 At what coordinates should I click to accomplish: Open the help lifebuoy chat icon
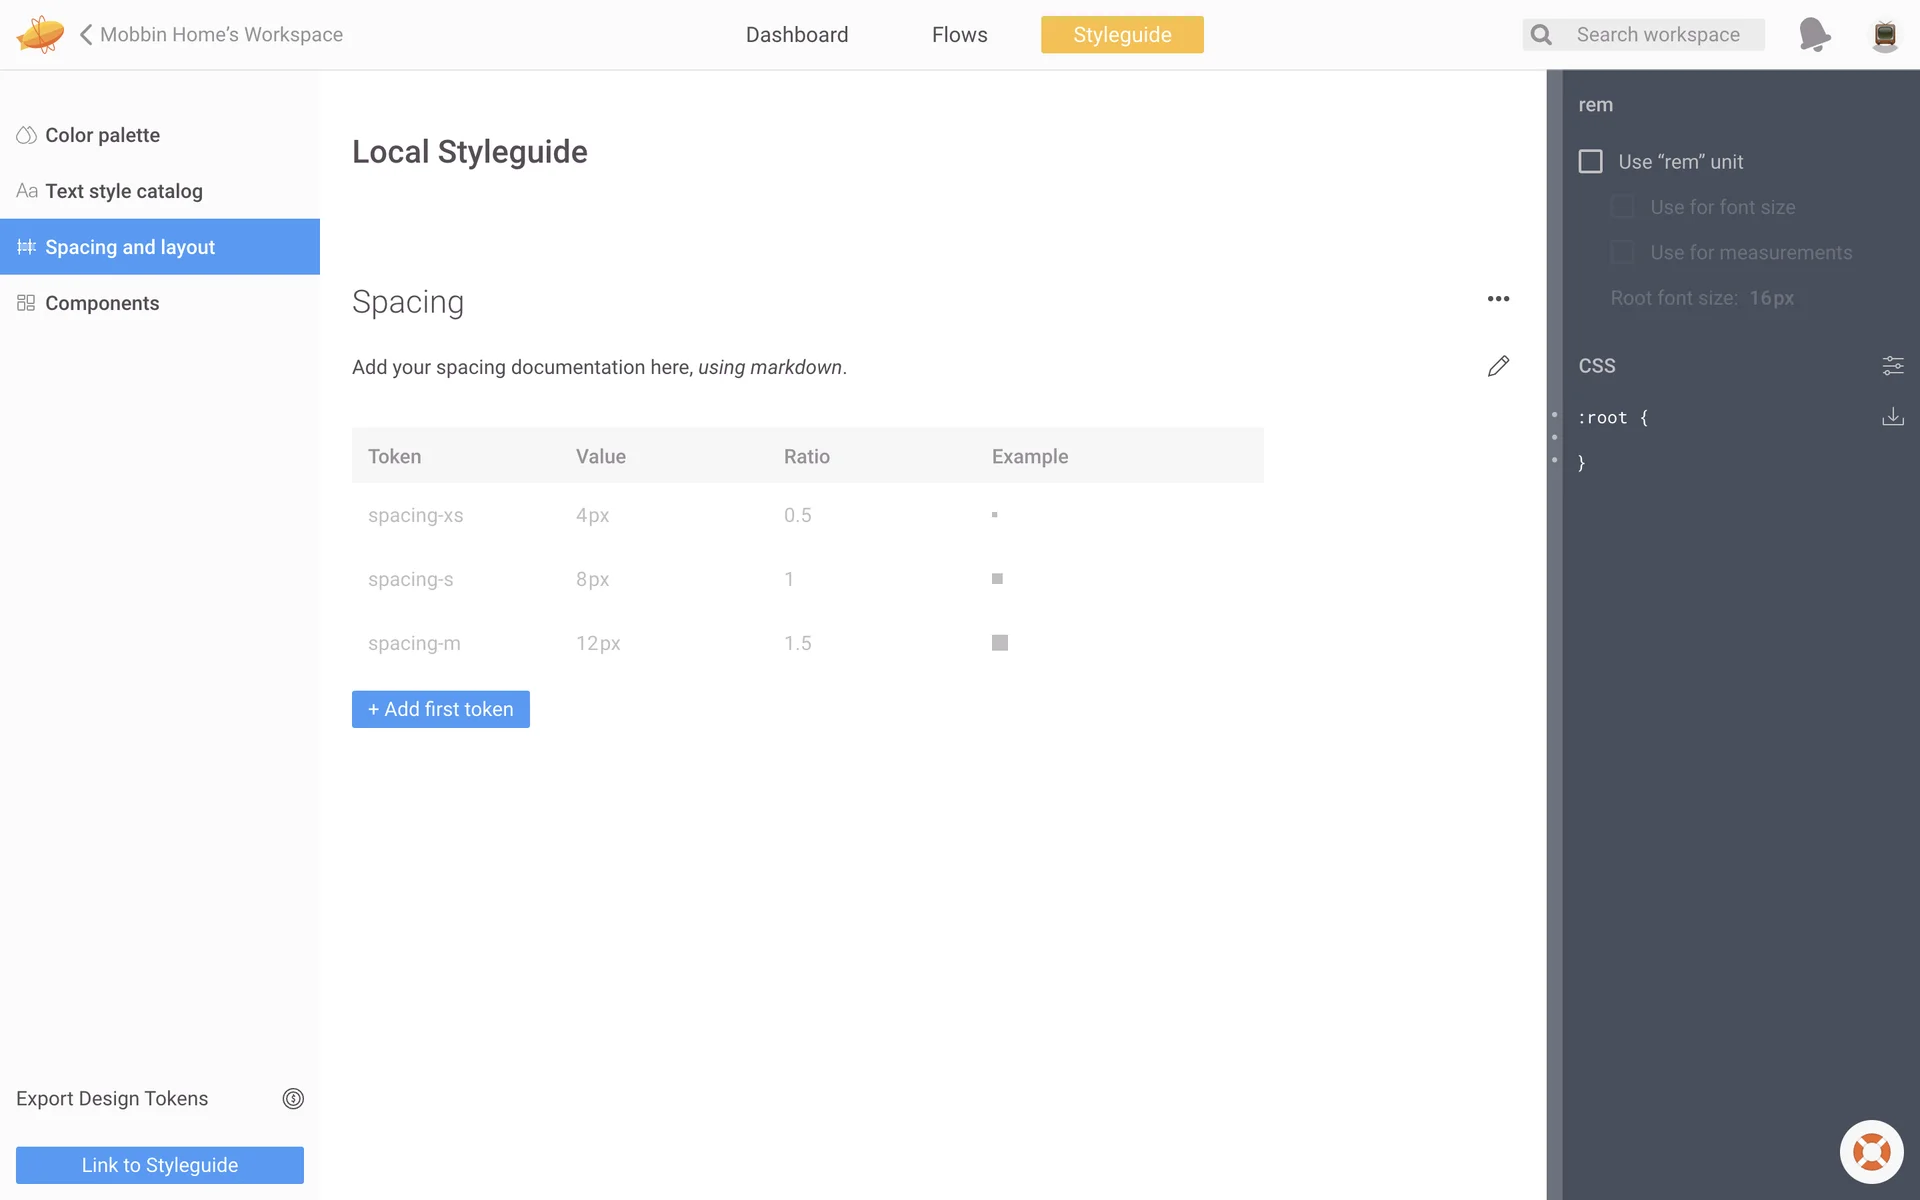(1871, 1152)
